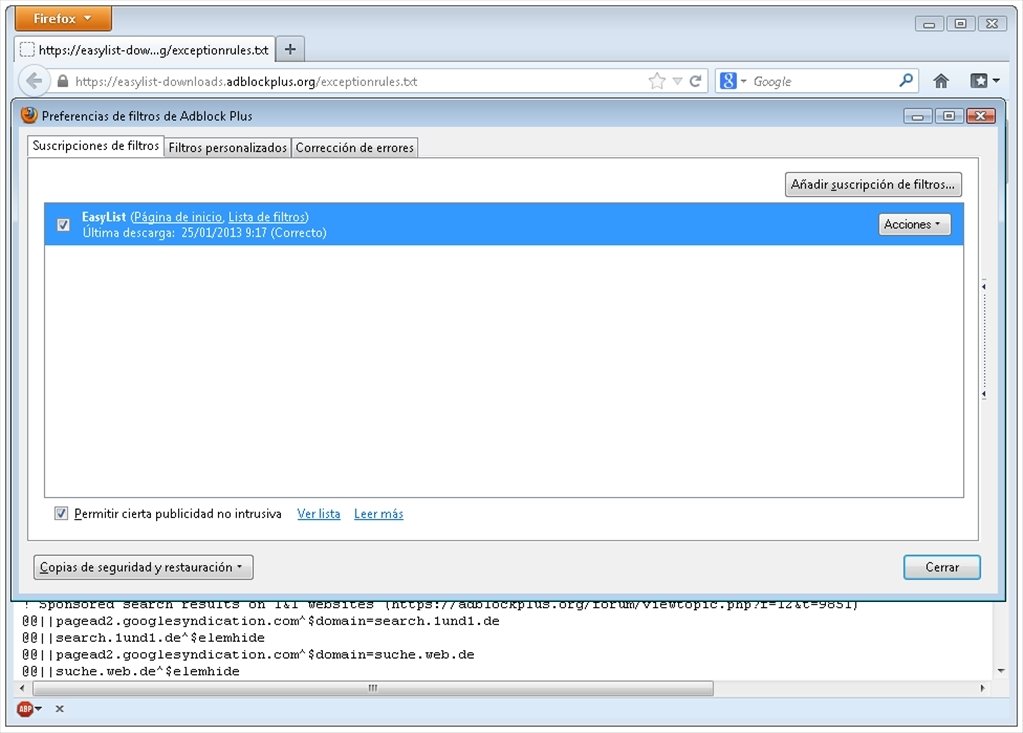
Task: Select text line '@@||suche.web.de^$elemhide'
Action: pyautogui.click(x=130, y=672)
